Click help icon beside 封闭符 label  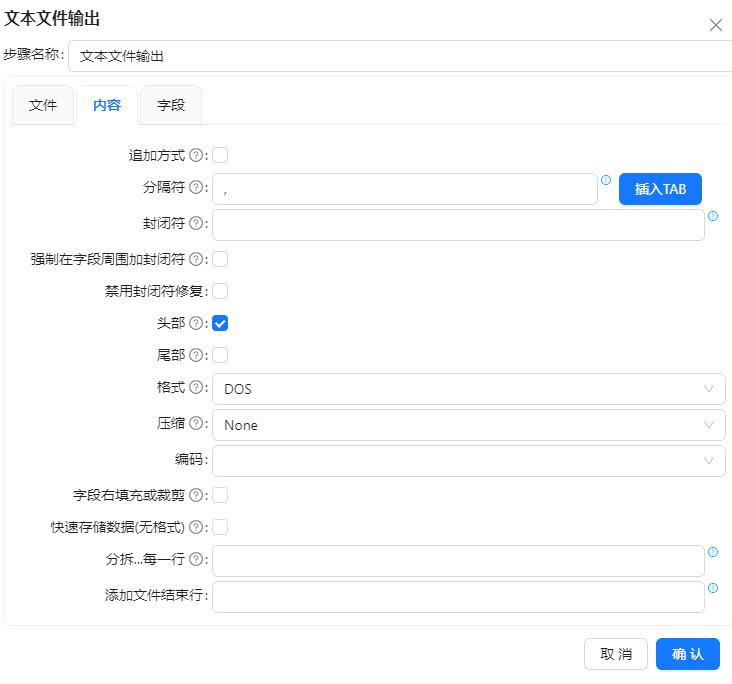(x=196, y=223)
